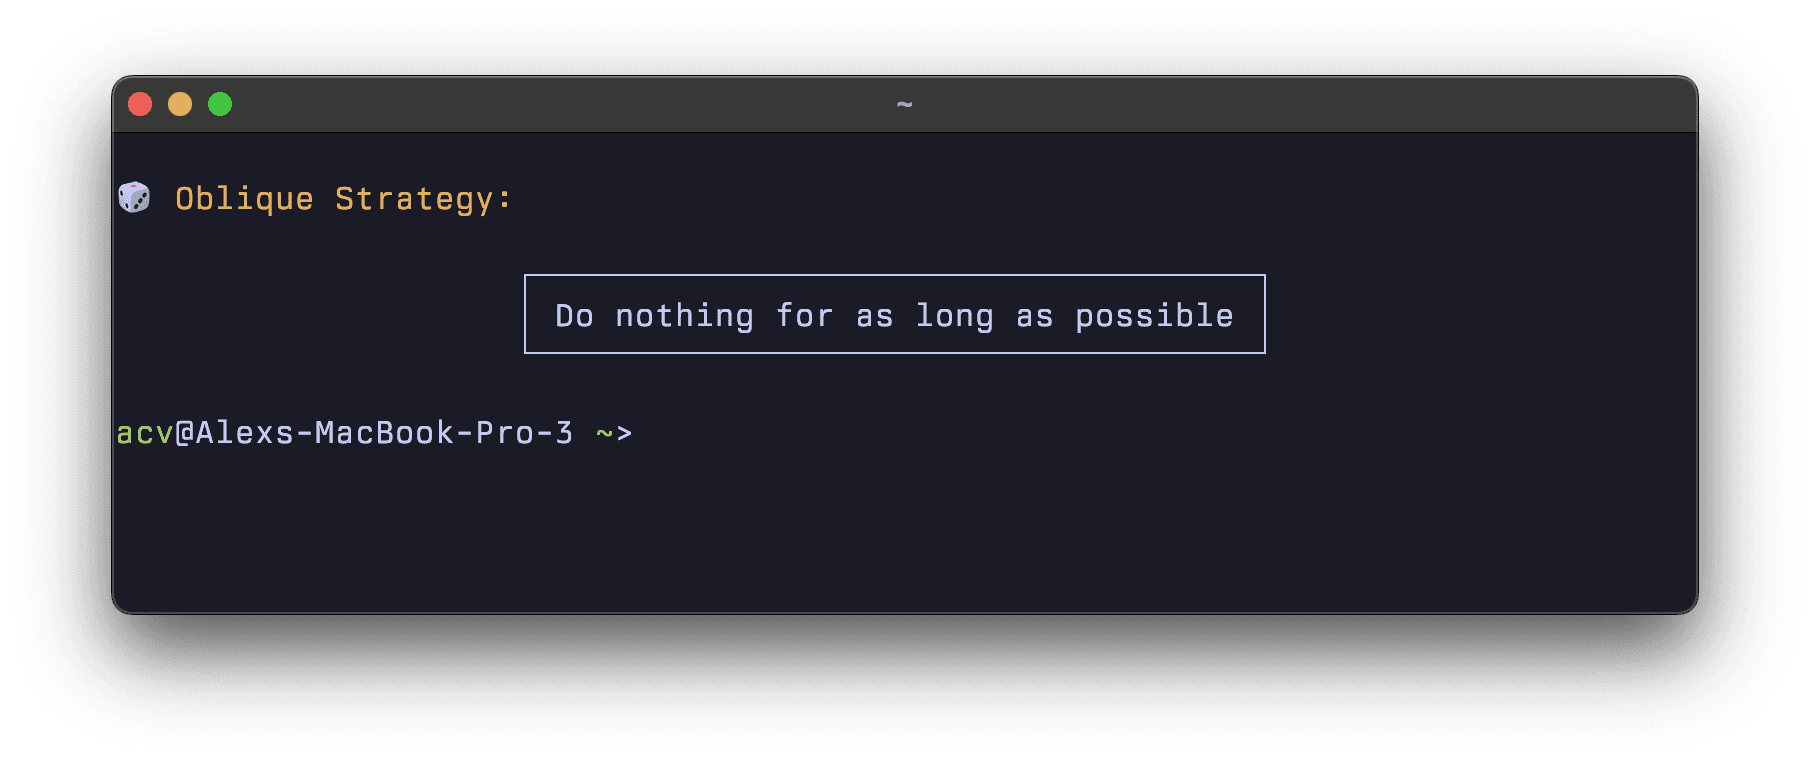Image resolution: width=1810 pixels, height=762 pixels.
Task: Click the Oblique Strategy heading label
Action: [x=342, y=199]
